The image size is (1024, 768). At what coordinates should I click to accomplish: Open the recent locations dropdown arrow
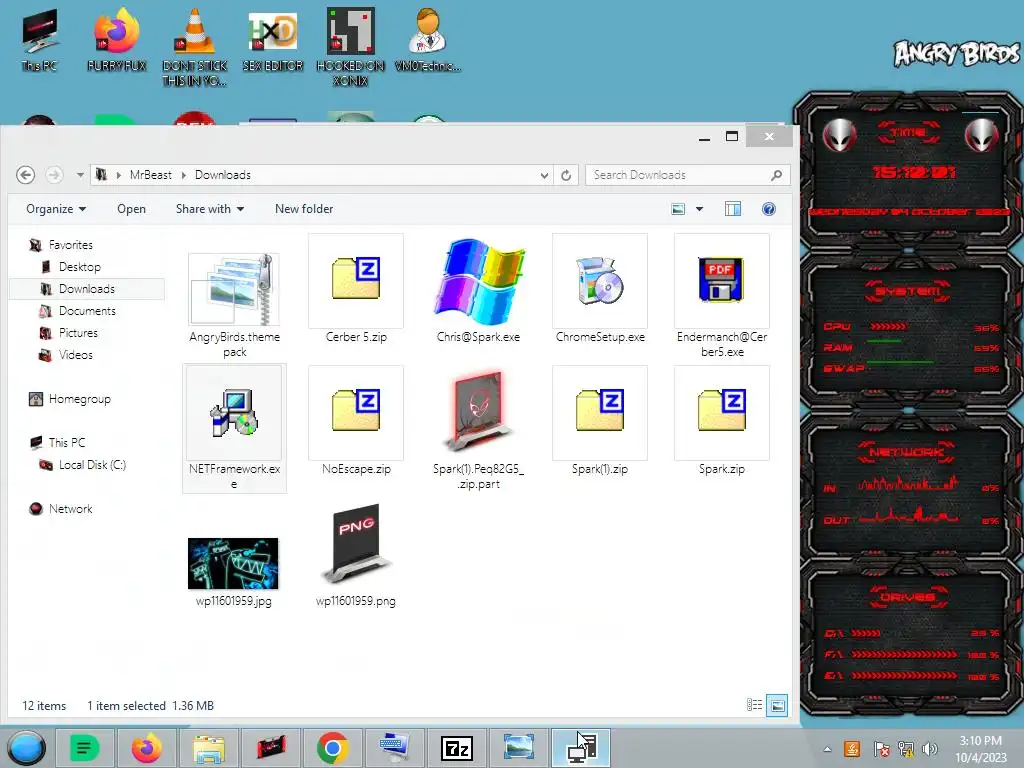point(80,175)
